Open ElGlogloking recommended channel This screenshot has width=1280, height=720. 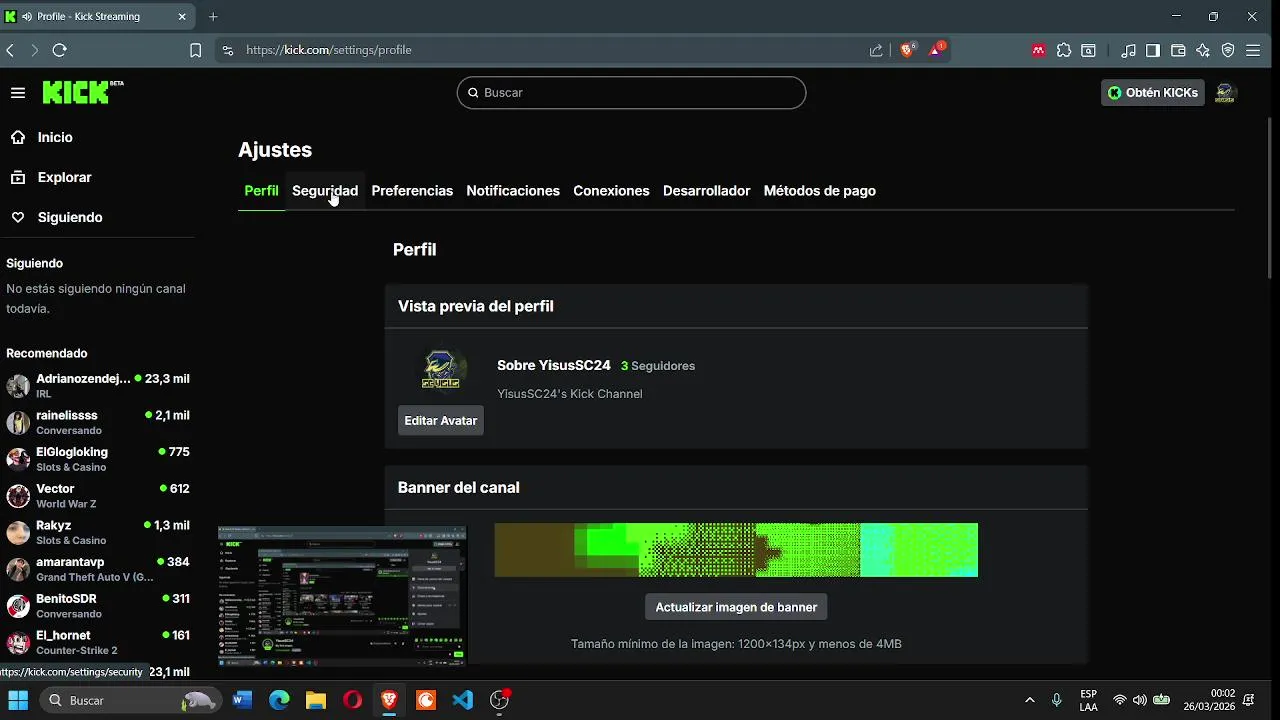coord(98,459)
